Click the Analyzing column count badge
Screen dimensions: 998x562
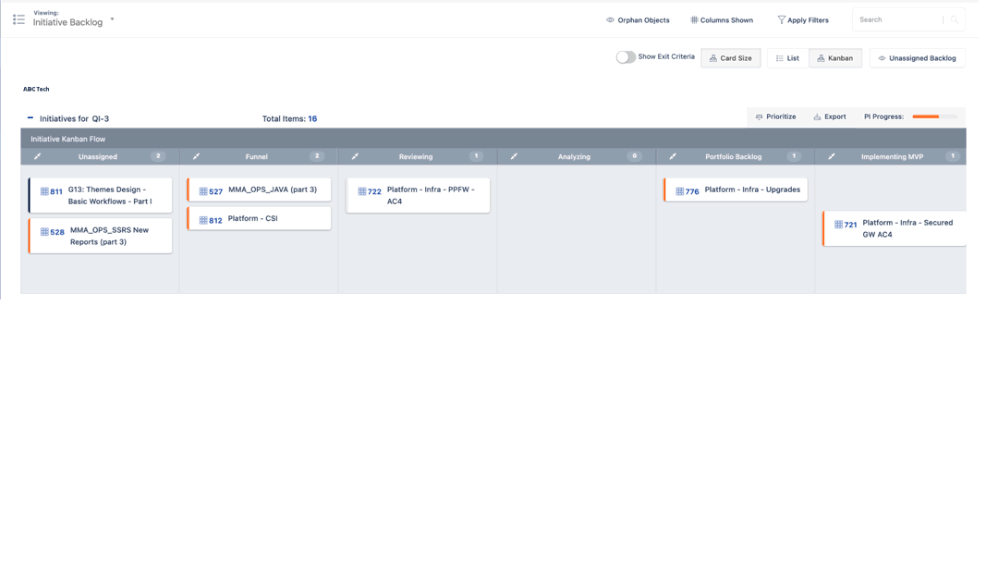point(635,157)
